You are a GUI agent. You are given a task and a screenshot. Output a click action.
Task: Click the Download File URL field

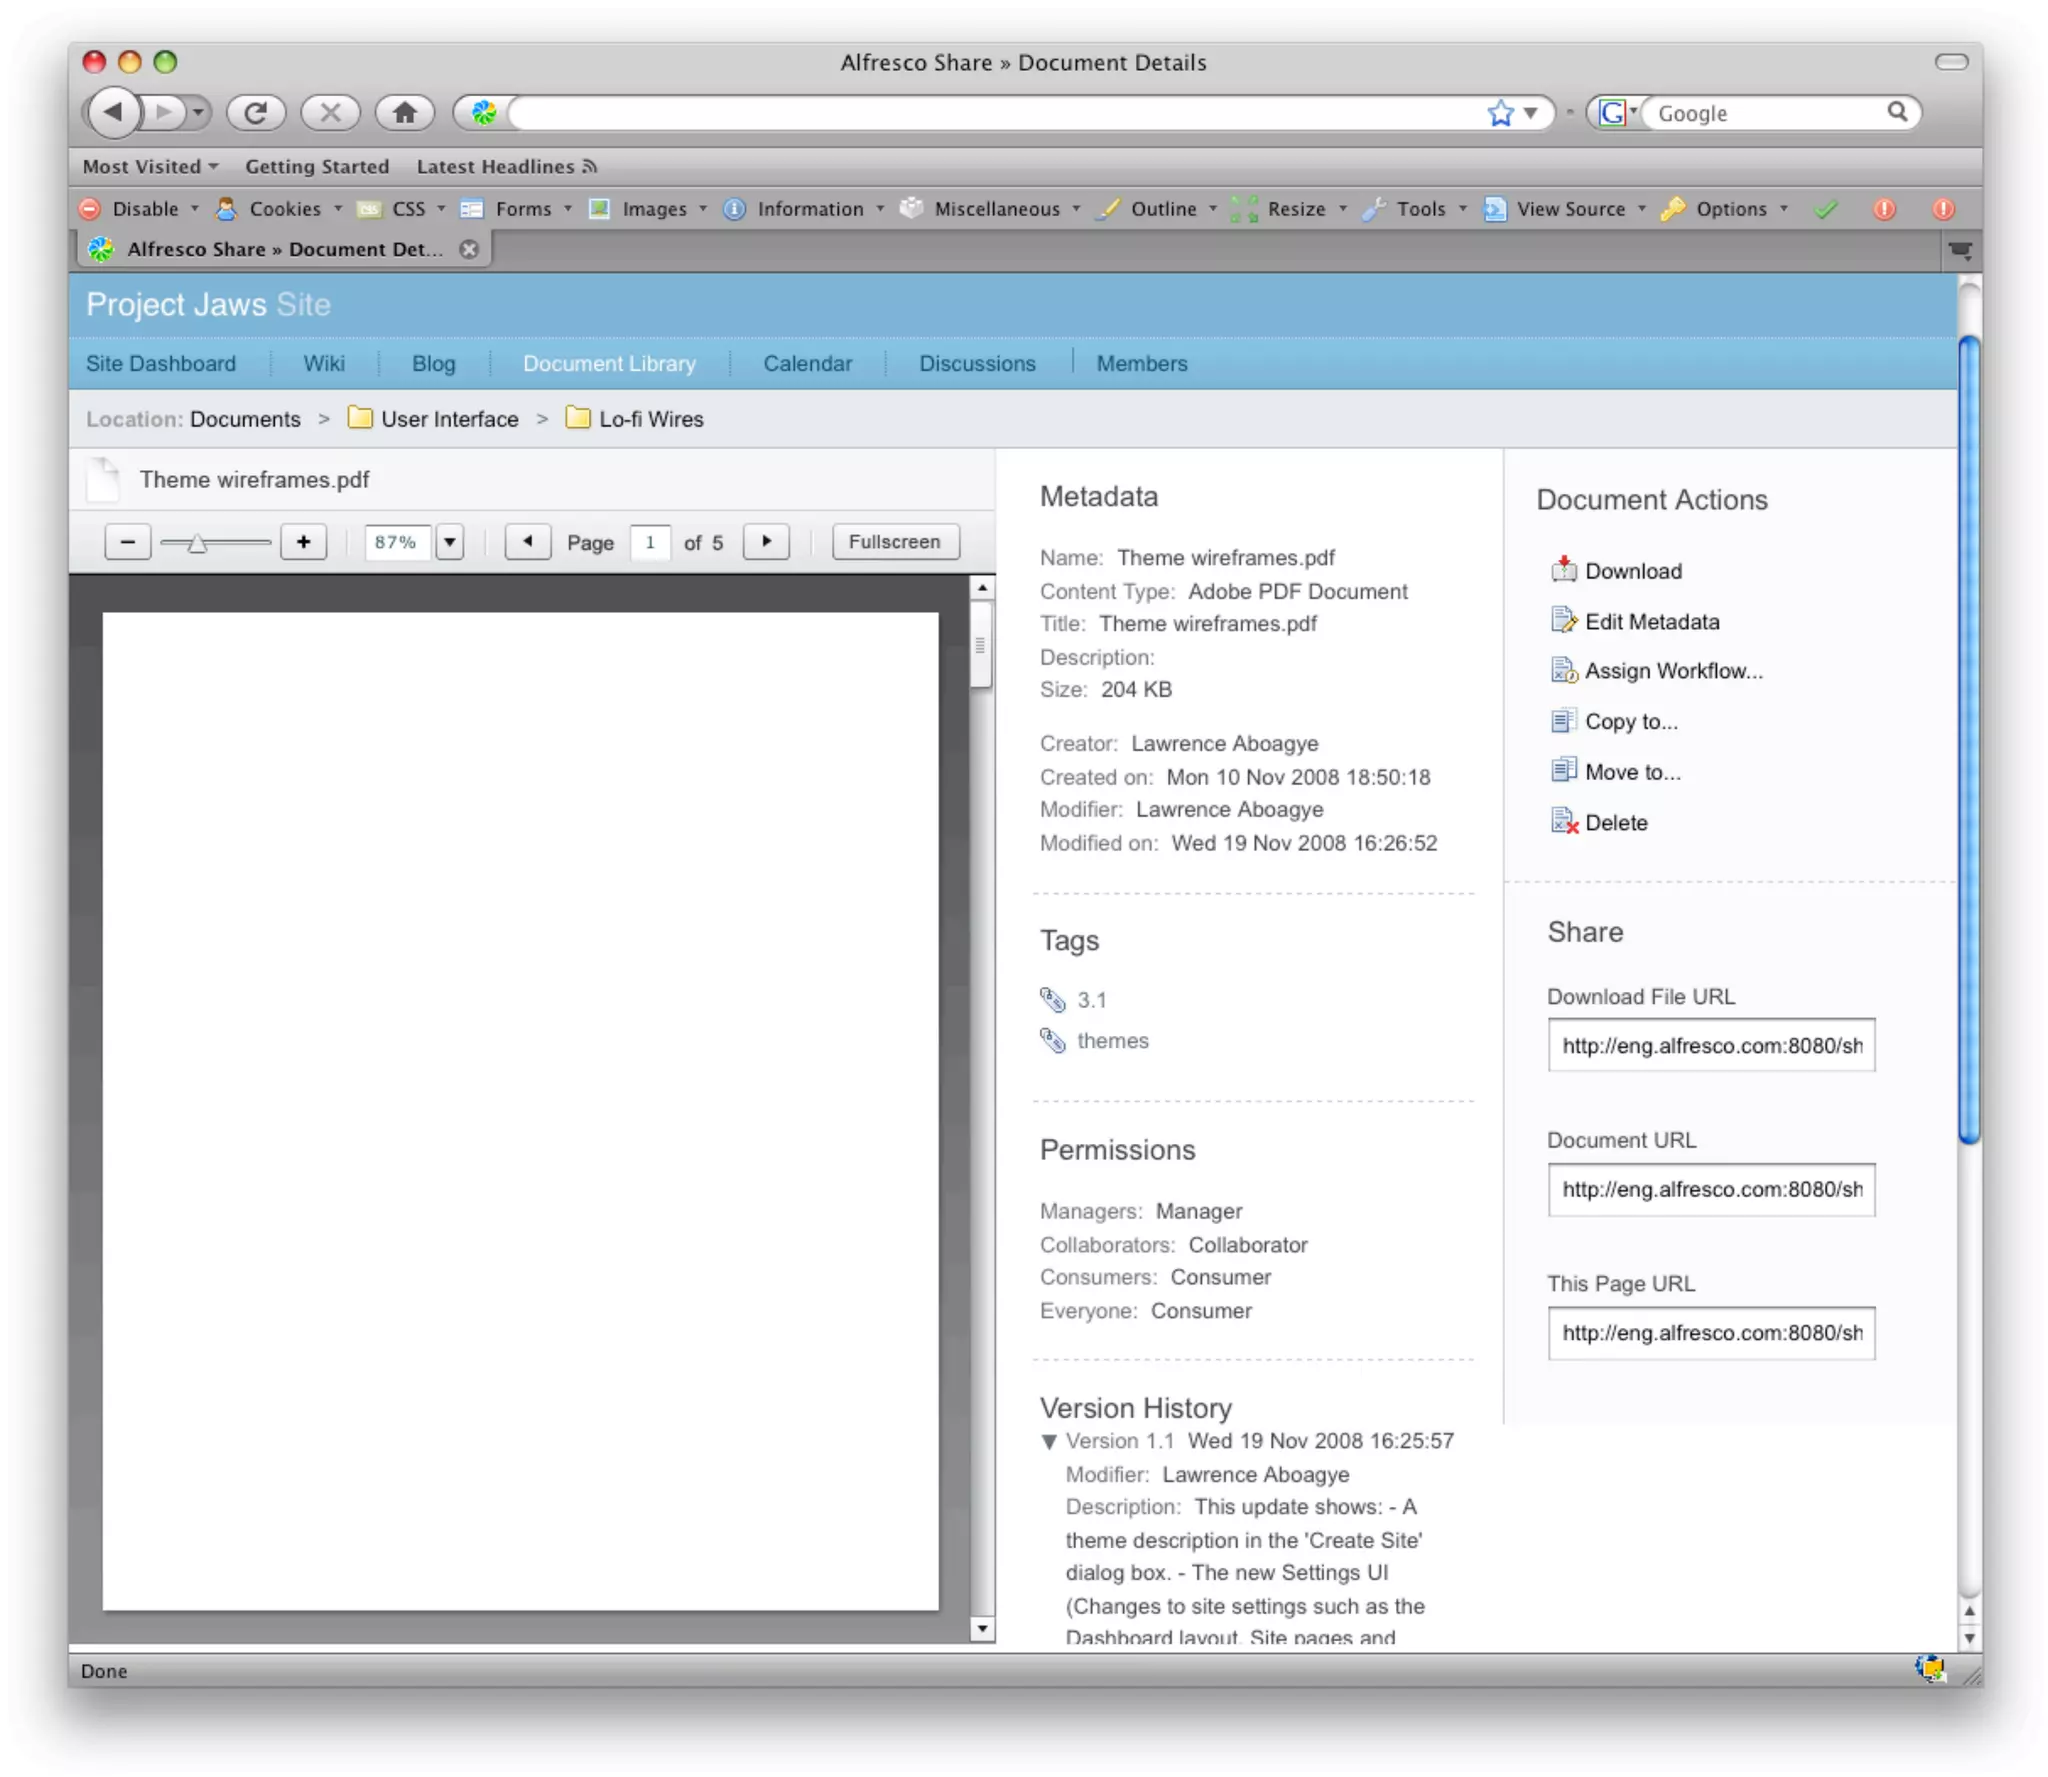pyautogui.click(x=1710, y=1045)
